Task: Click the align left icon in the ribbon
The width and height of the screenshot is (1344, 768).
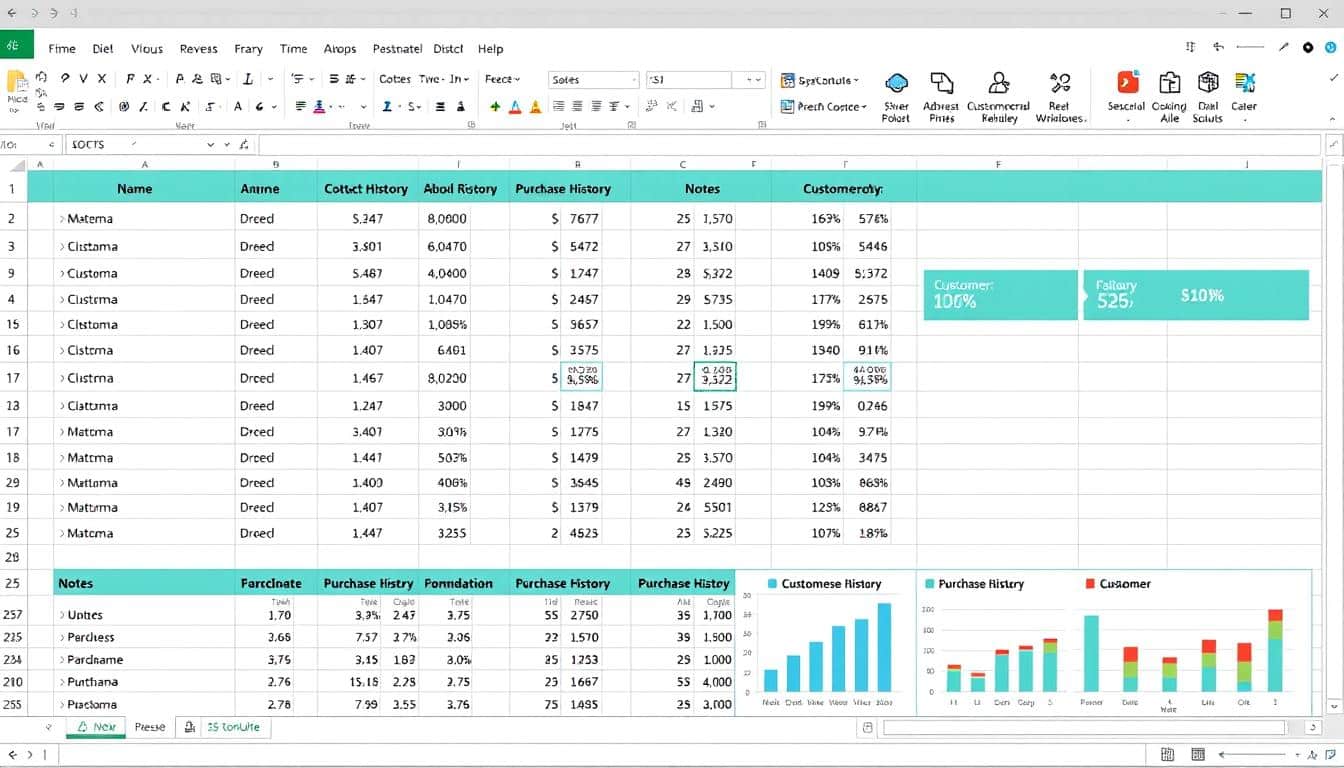Action: pos(301,106)
